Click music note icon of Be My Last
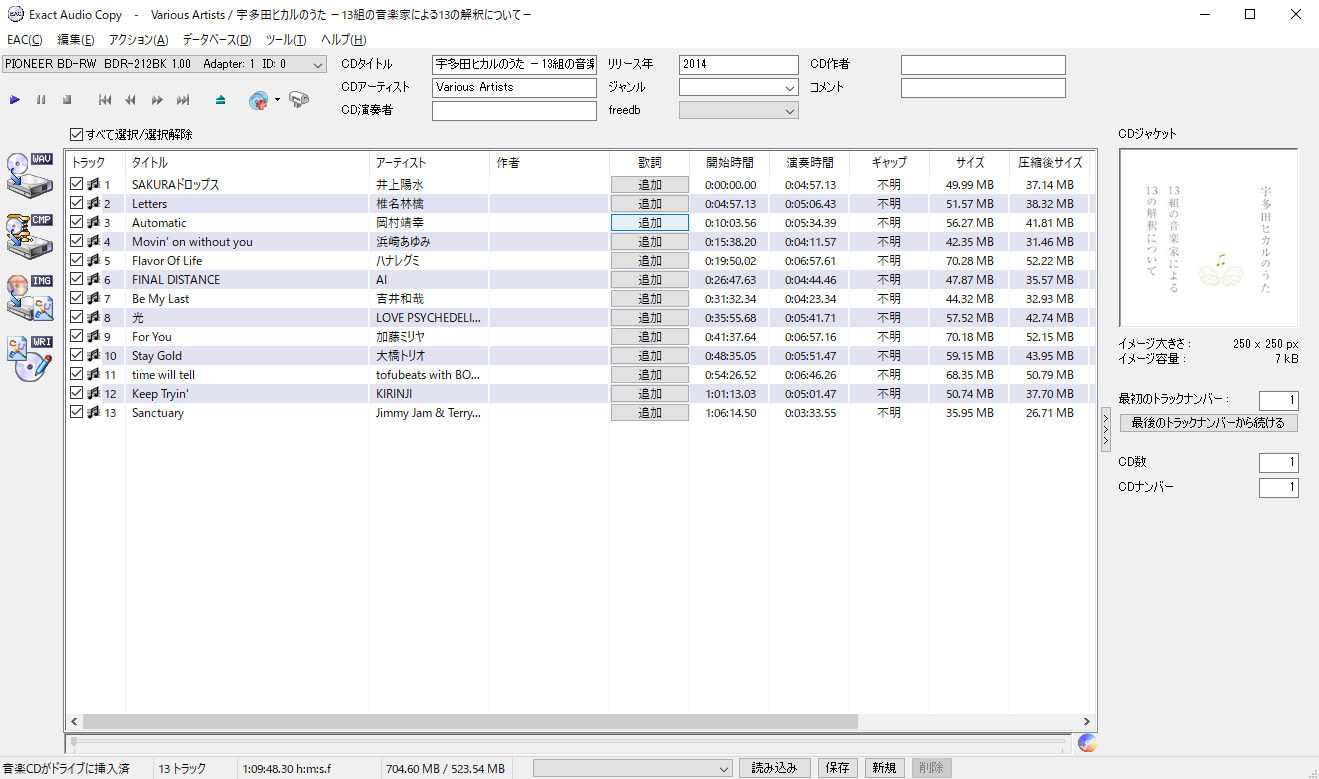This screenshot has width=1319, height=779. (93, 298)
